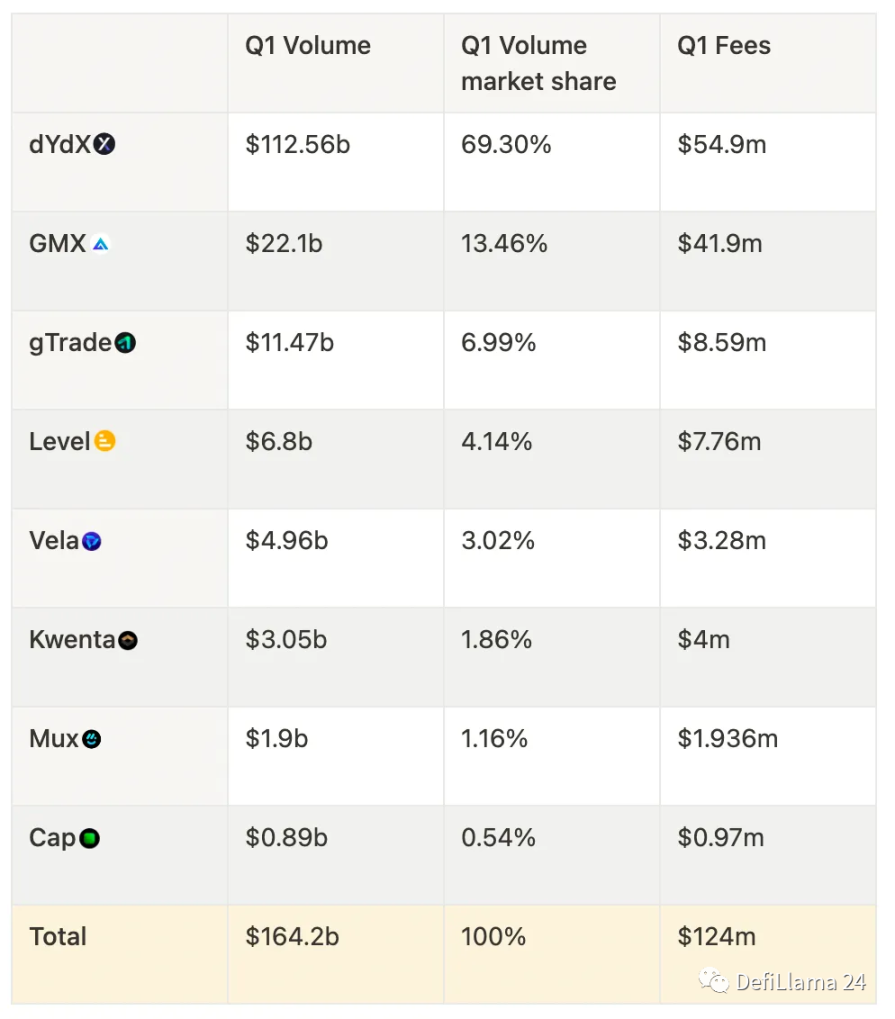Click the GMX logo icon
This screenshot has height=1019, width=895.
pos(100,244)
